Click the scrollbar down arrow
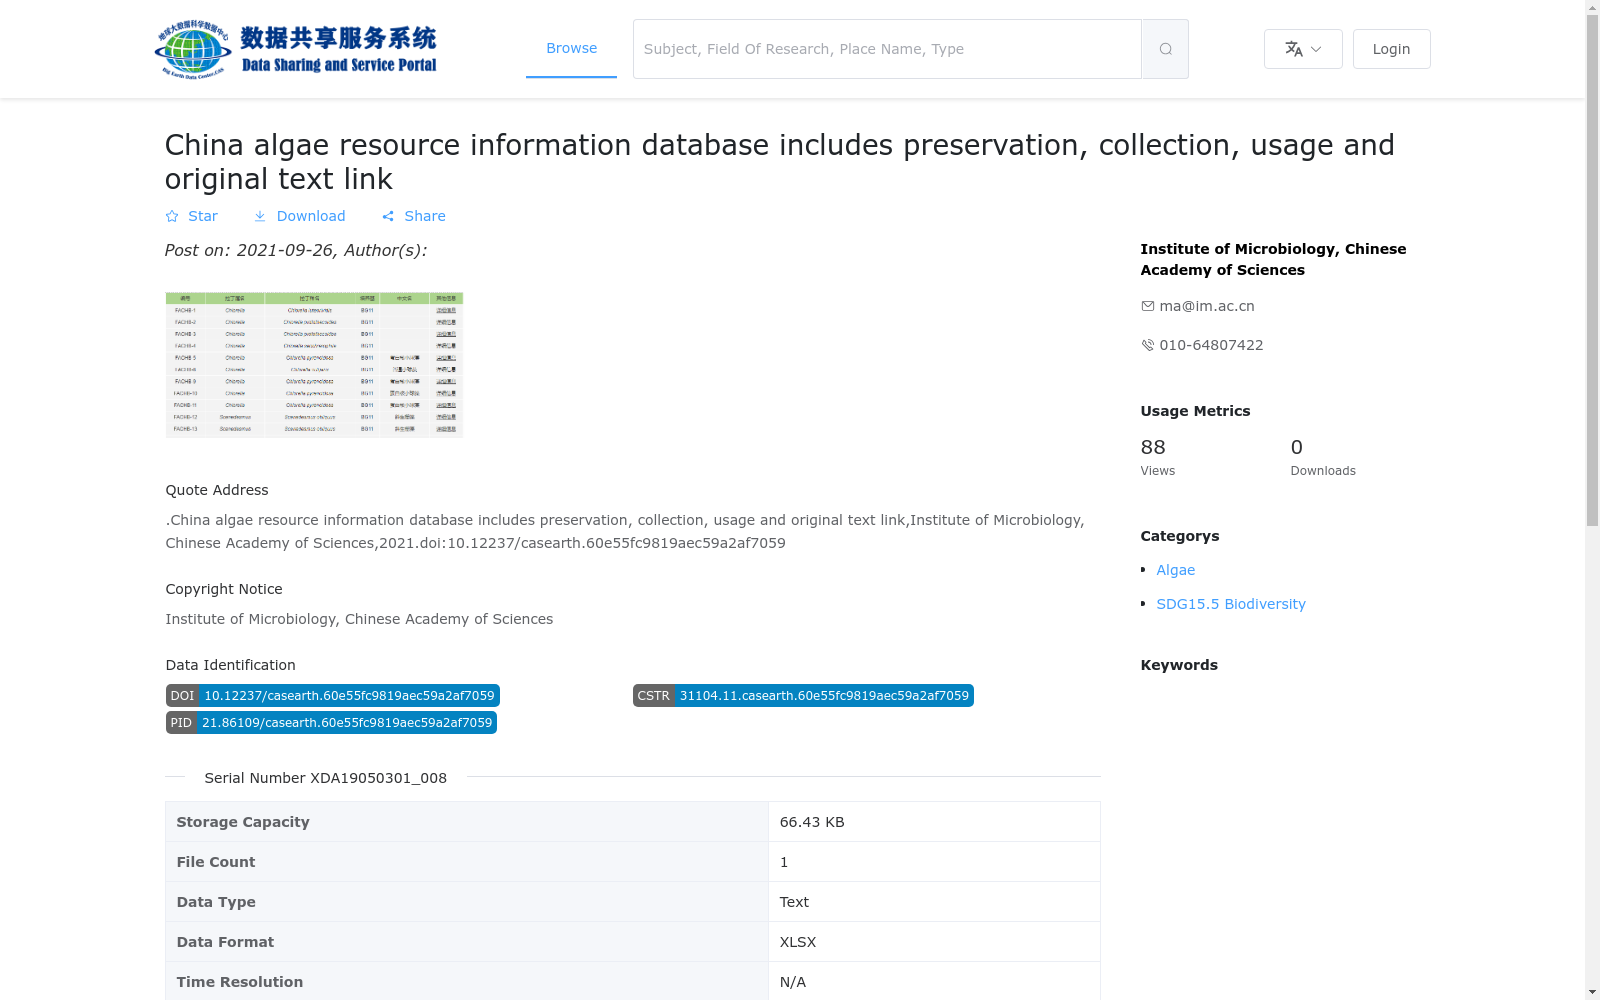1600x1000 pixels. (x=1592, y=992)
